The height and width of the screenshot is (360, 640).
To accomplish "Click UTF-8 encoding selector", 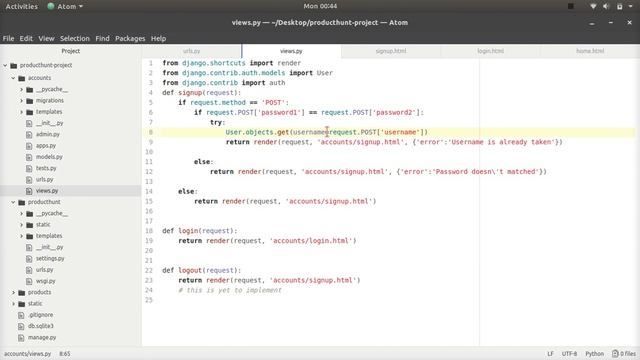I will 569,353.
